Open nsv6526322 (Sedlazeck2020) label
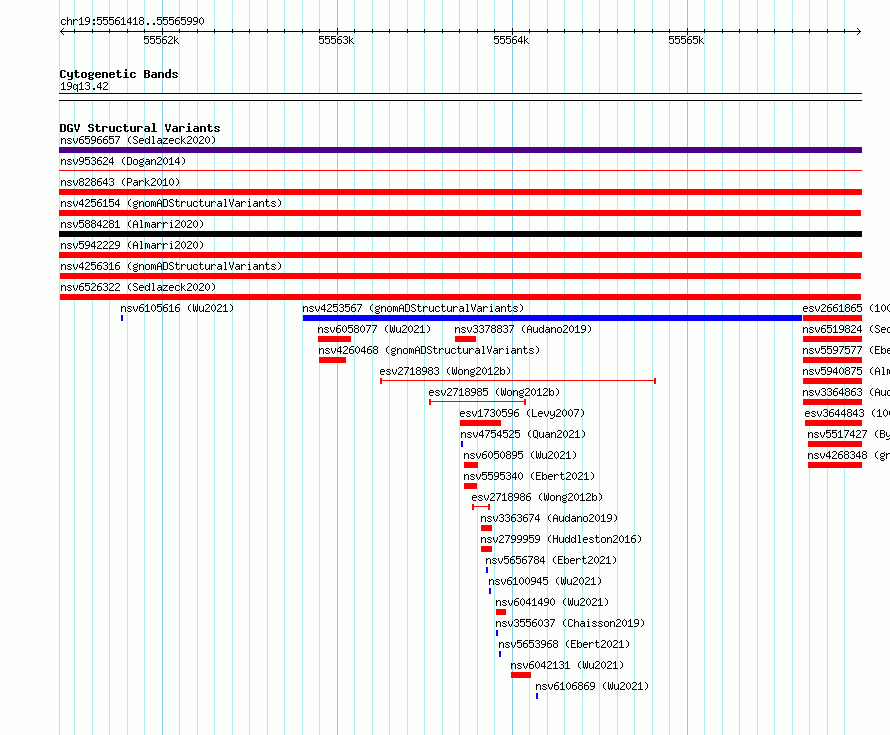The width and height of the screenshot is (890, 735). tap(138, 287)
